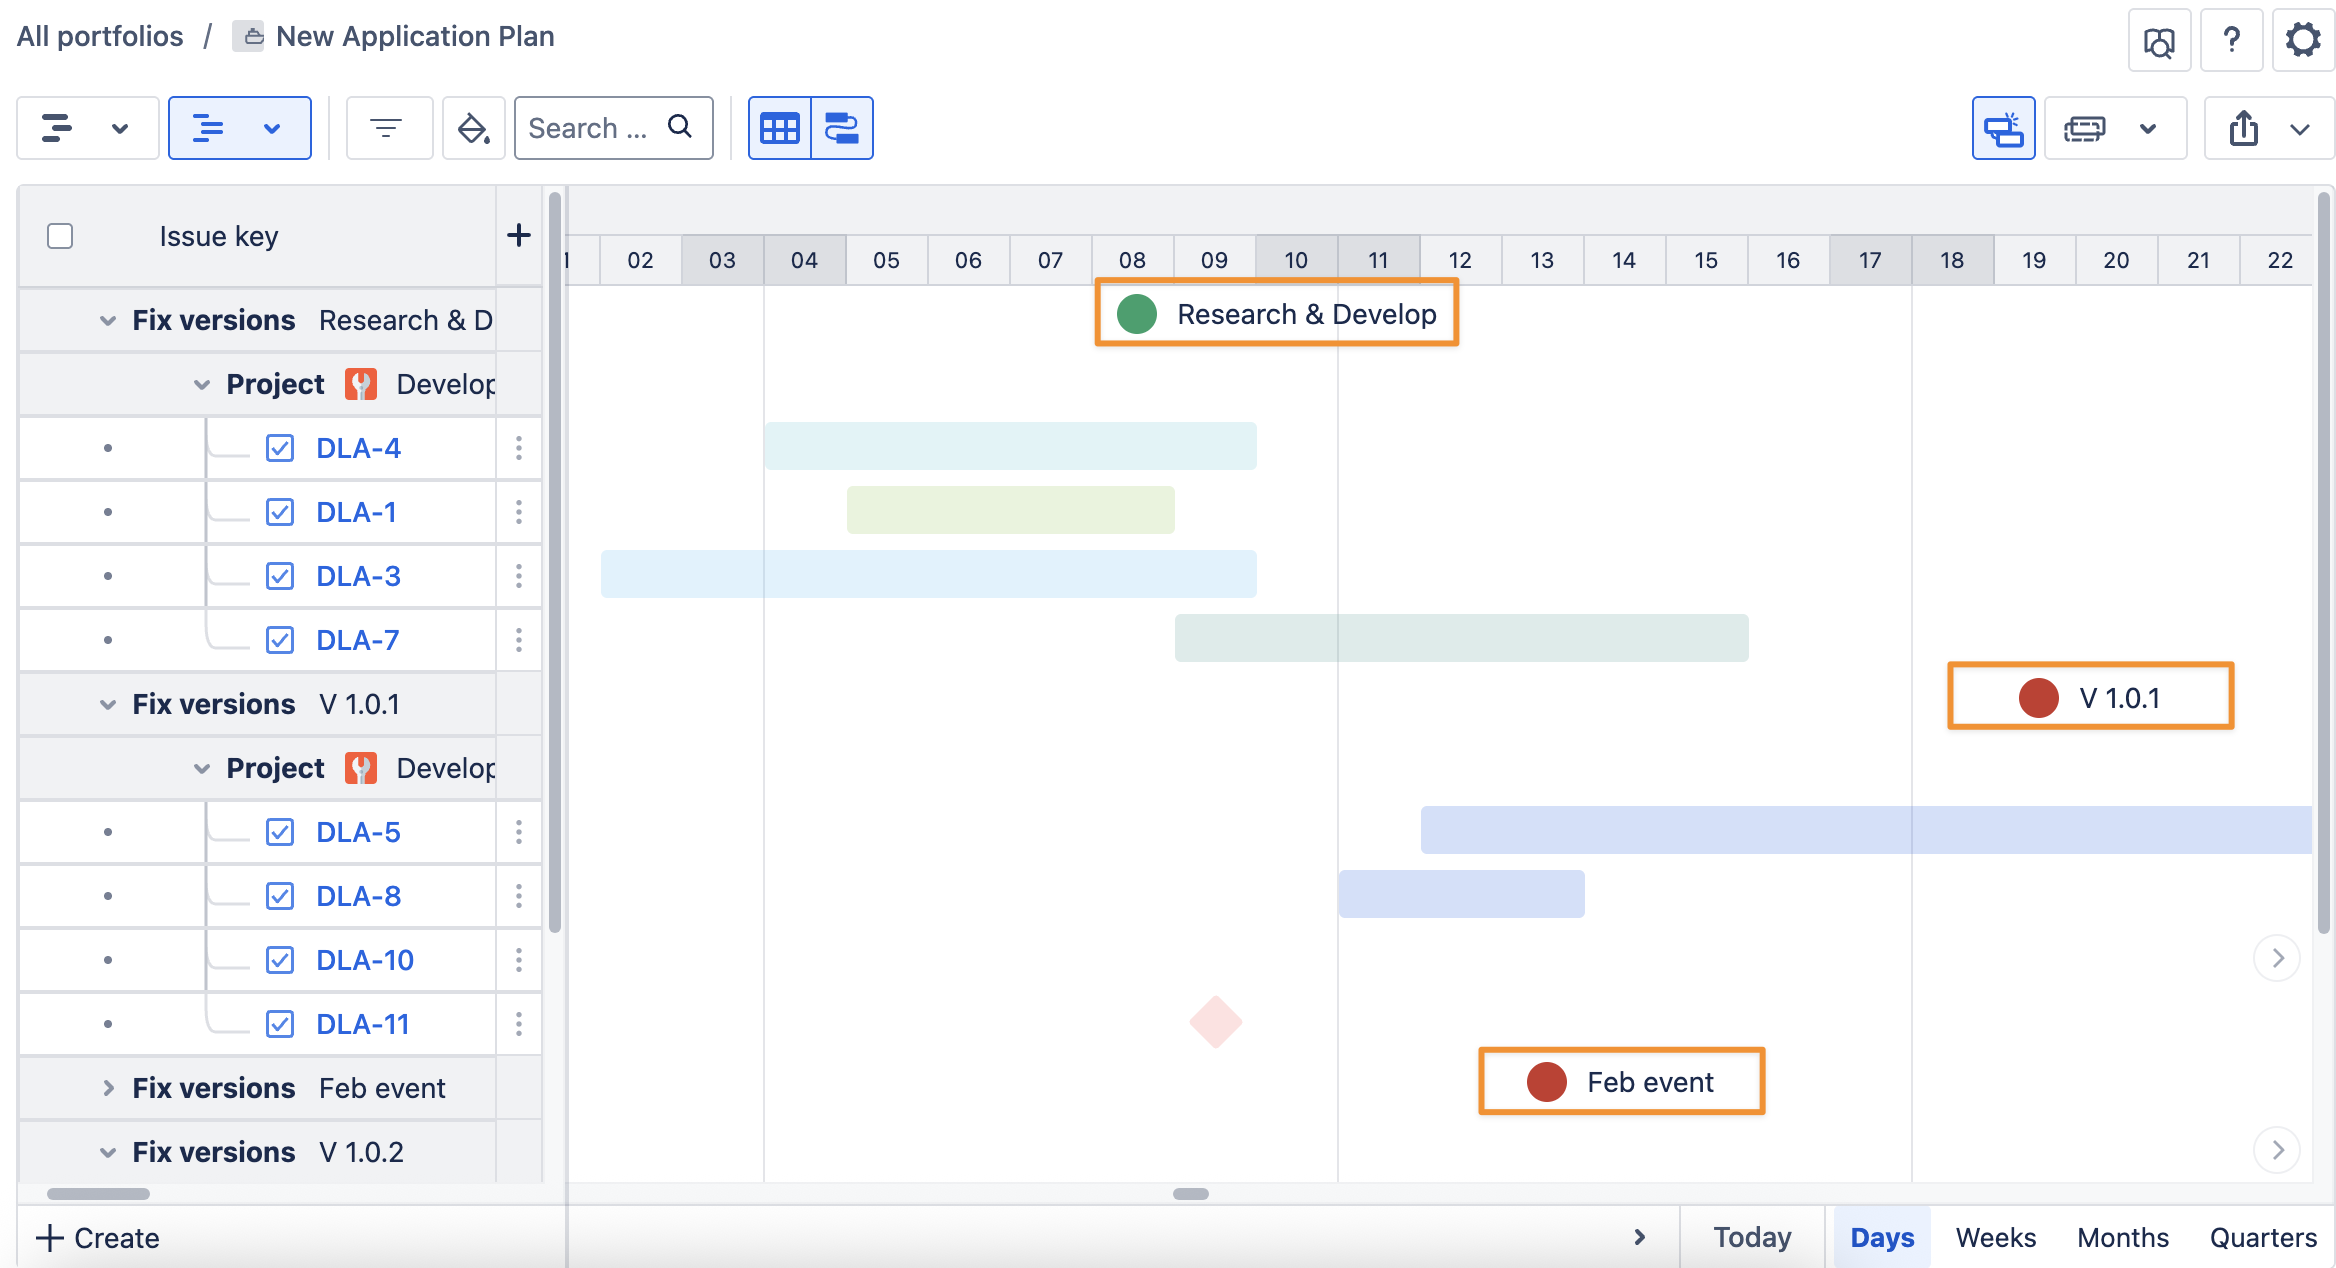Open the hierarchy grouping dropdown arrow
This screenshot has width=2336, height=1268.
[x=272, y=128]
